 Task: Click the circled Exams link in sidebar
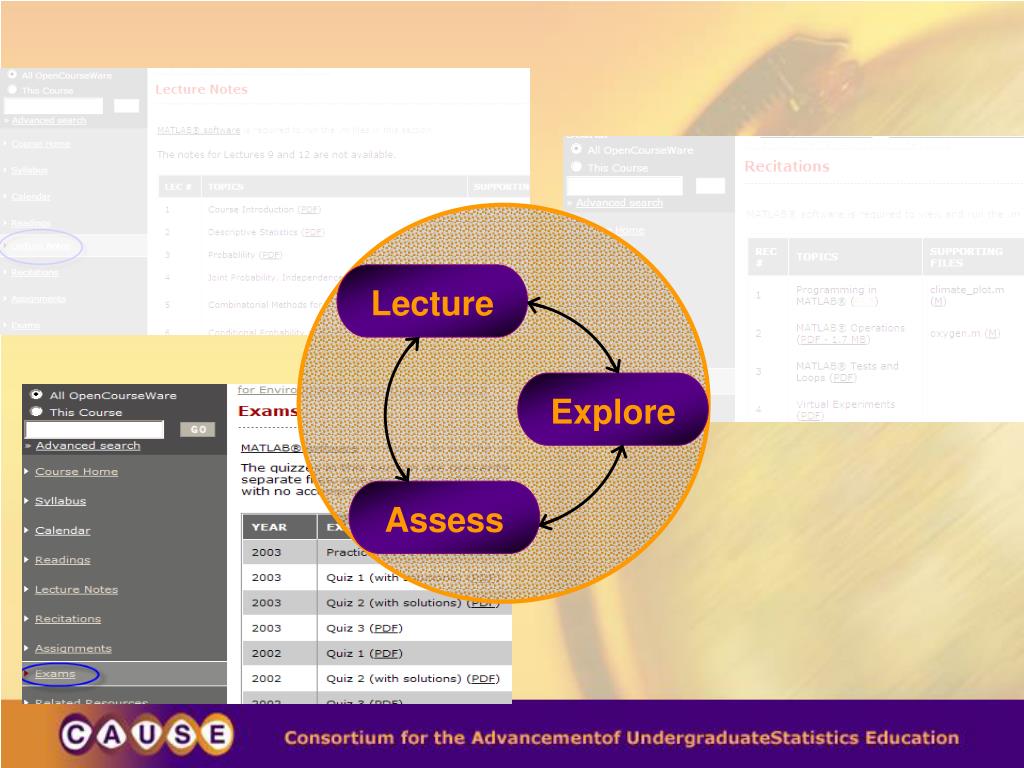click(56, 674)
